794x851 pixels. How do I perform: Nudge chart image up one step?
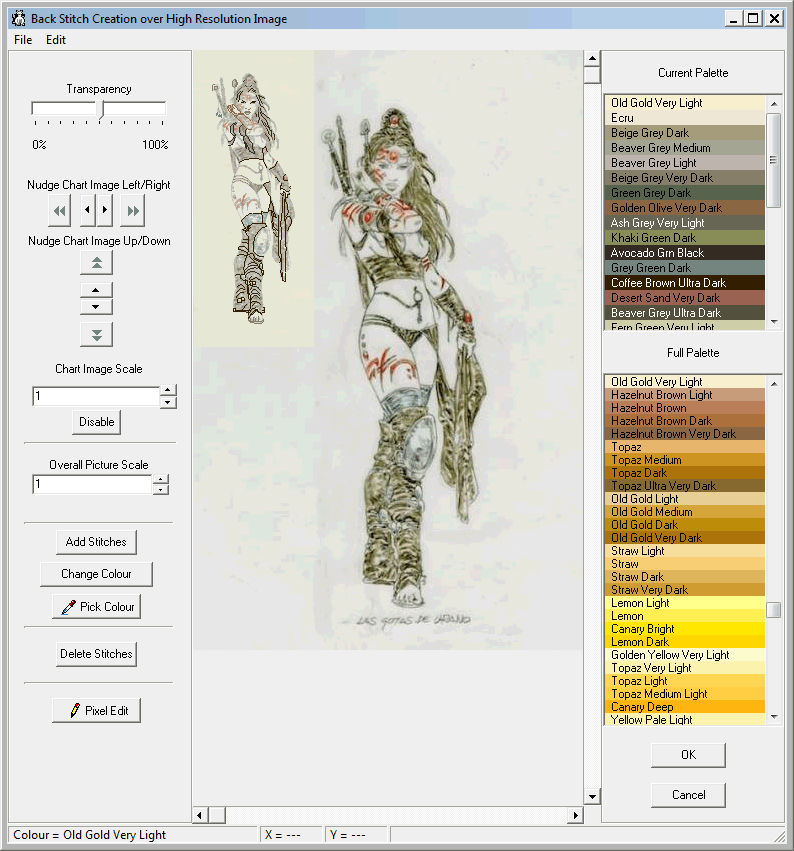click(x=96, y=290)
